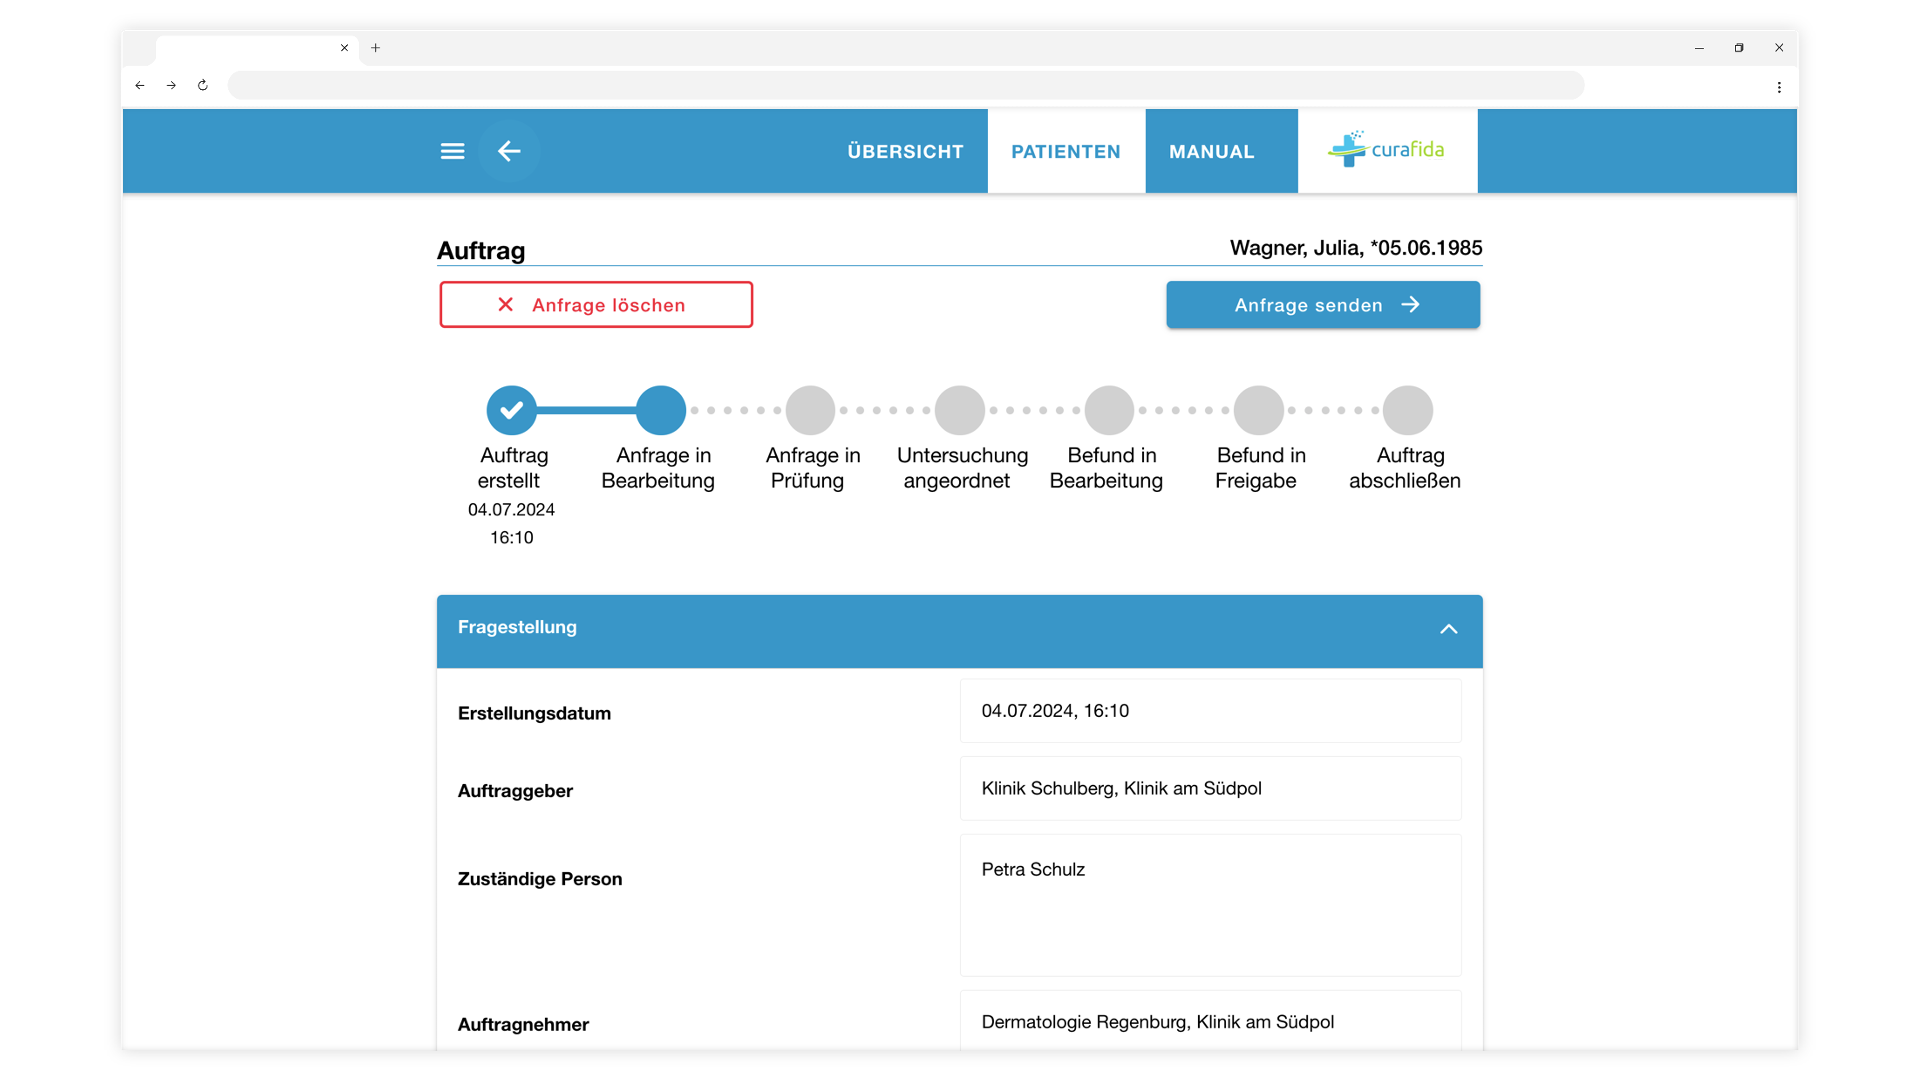This screenshot has width=1920, height=1080.
Task: Restore the browser window size
Action: [x=1739, y=48]
